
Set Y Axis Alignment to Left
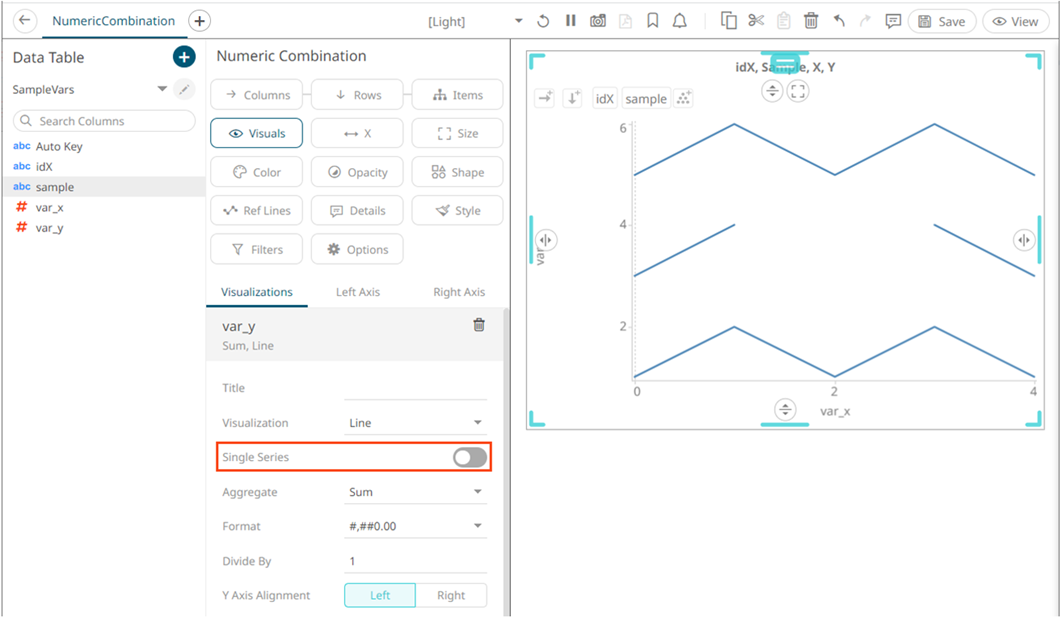(380, 595)
